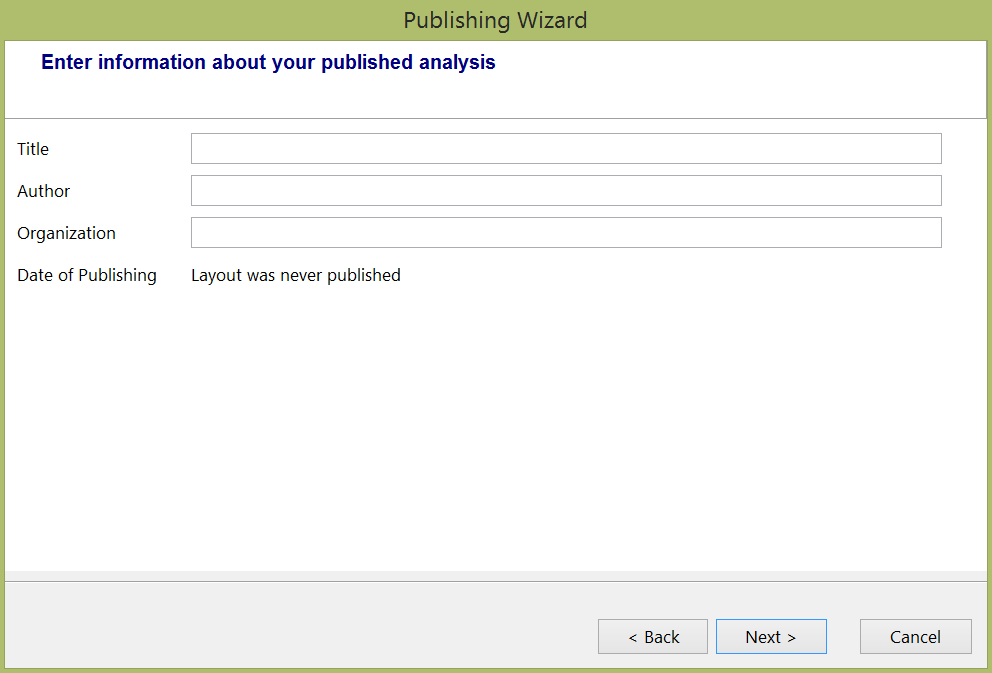Click the Title text input field
The image size is (992, 673).
pyautogui.click(x=566, y=148)
